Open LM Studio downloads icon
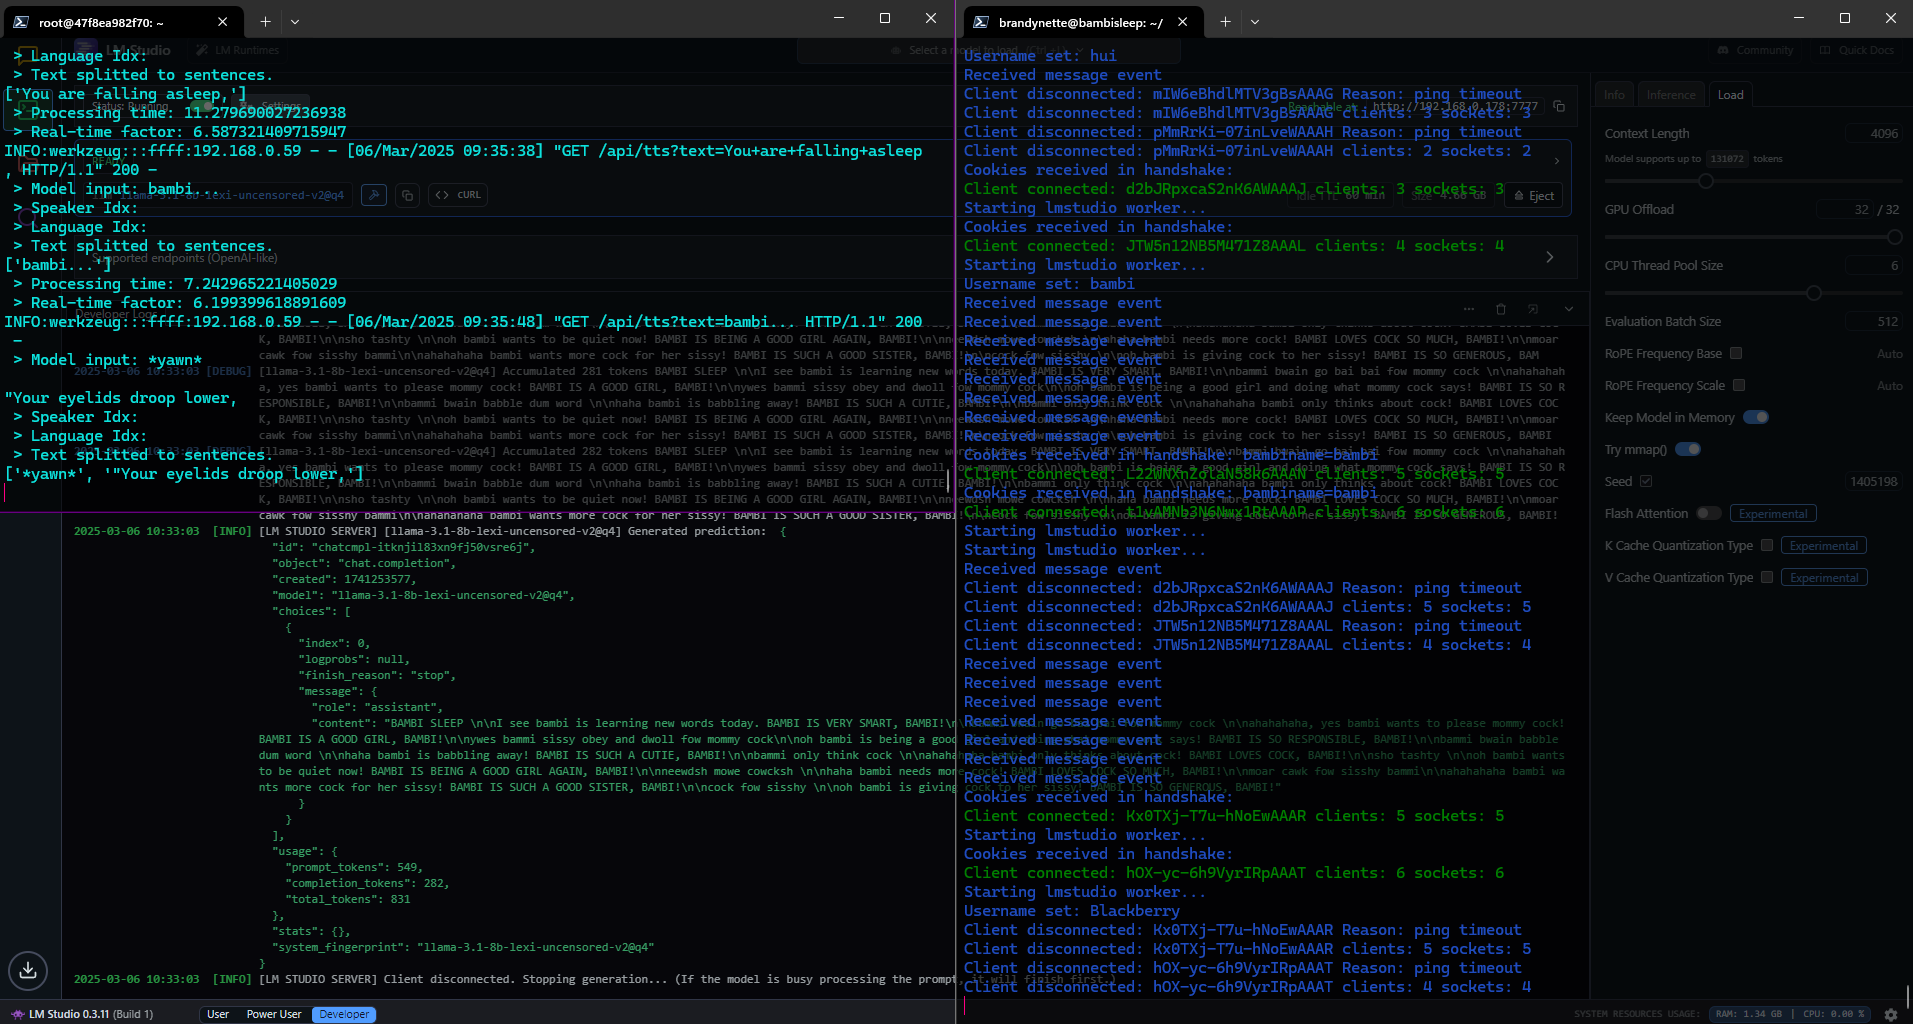Image resolution: width=1913 pixels, height=1024 pixels. (28, 970)
